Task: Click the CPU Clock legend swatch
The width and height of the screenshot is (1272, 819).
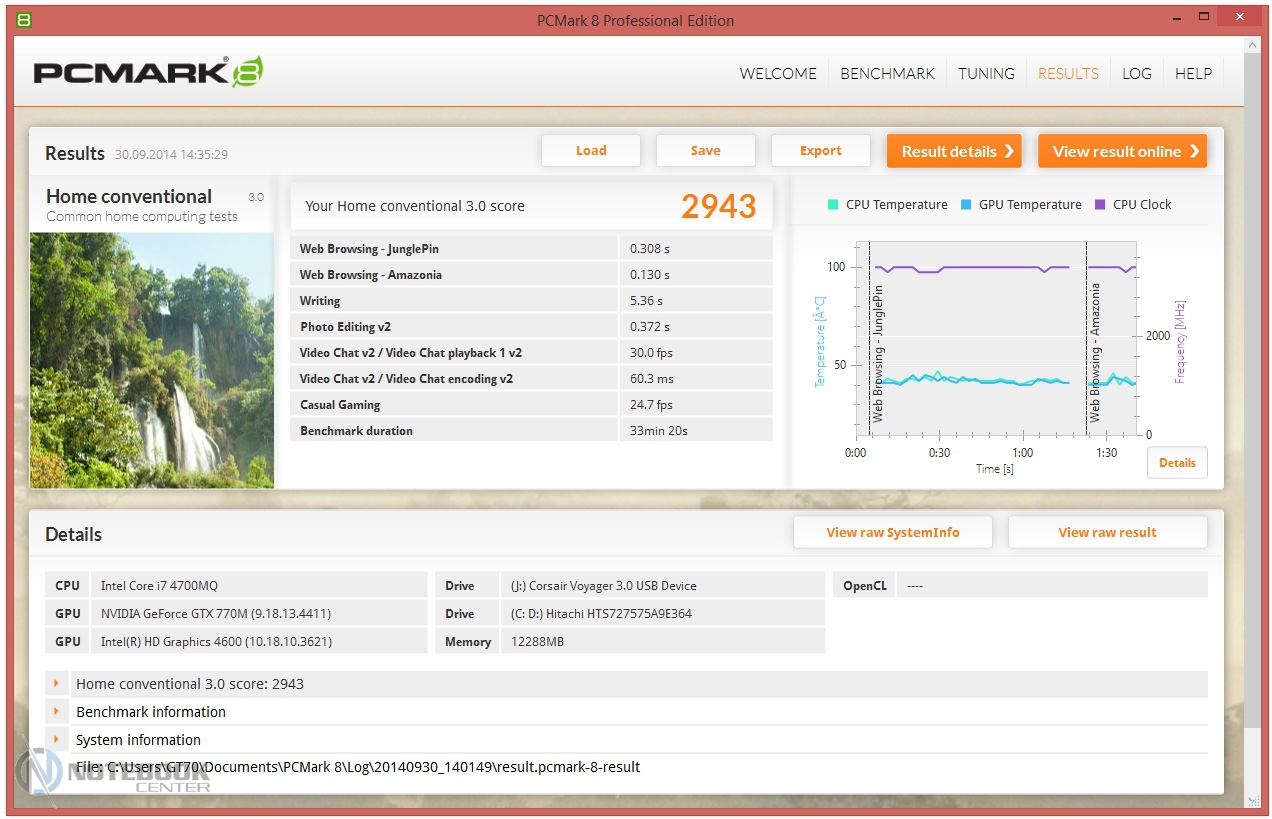Action: 1100,204
